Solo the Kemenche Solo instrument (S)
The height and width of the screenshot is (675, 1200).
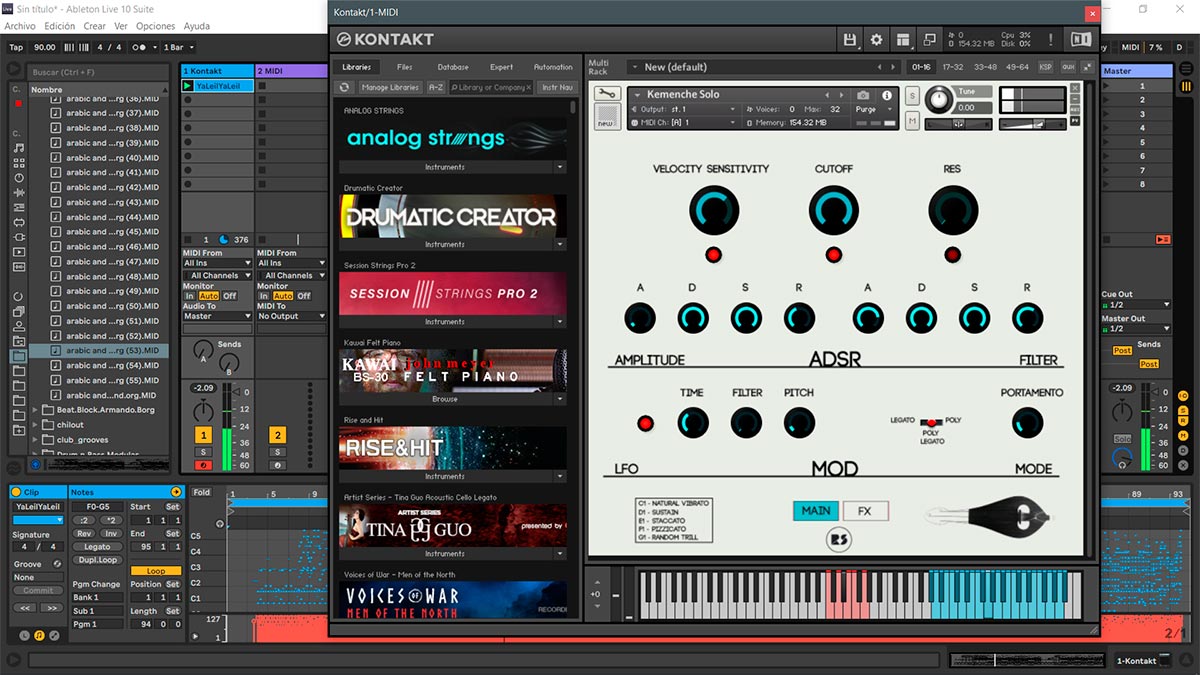912,96
